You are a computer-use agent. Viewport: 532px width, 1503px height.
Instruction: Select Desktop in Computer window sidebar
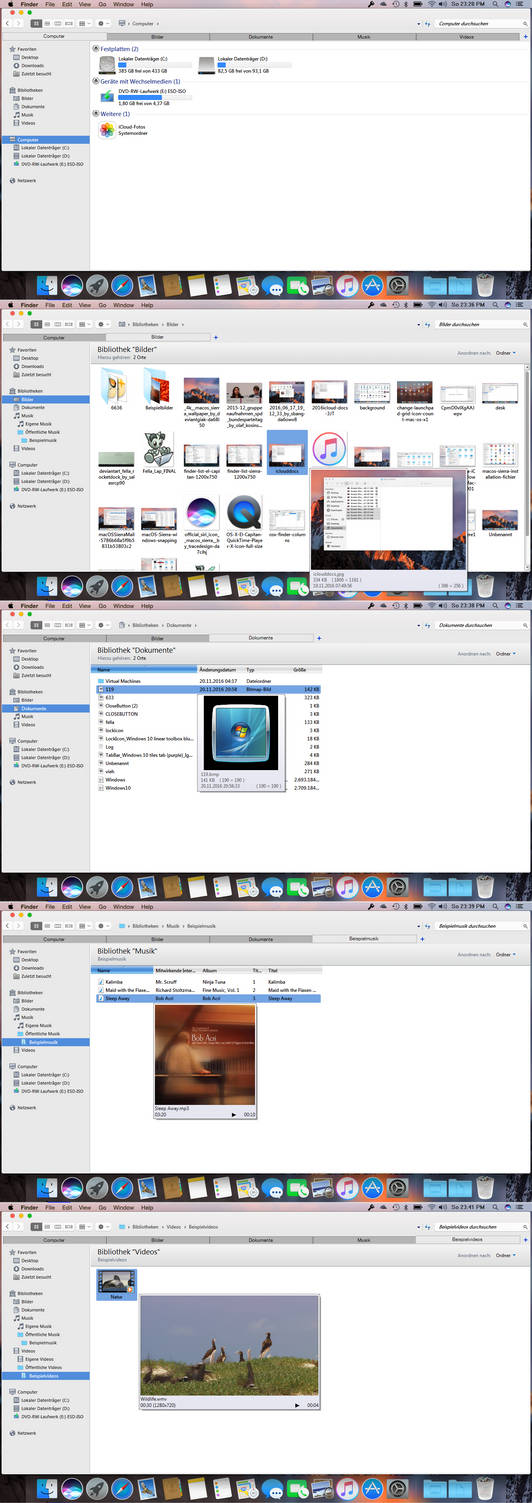point(30,57)
